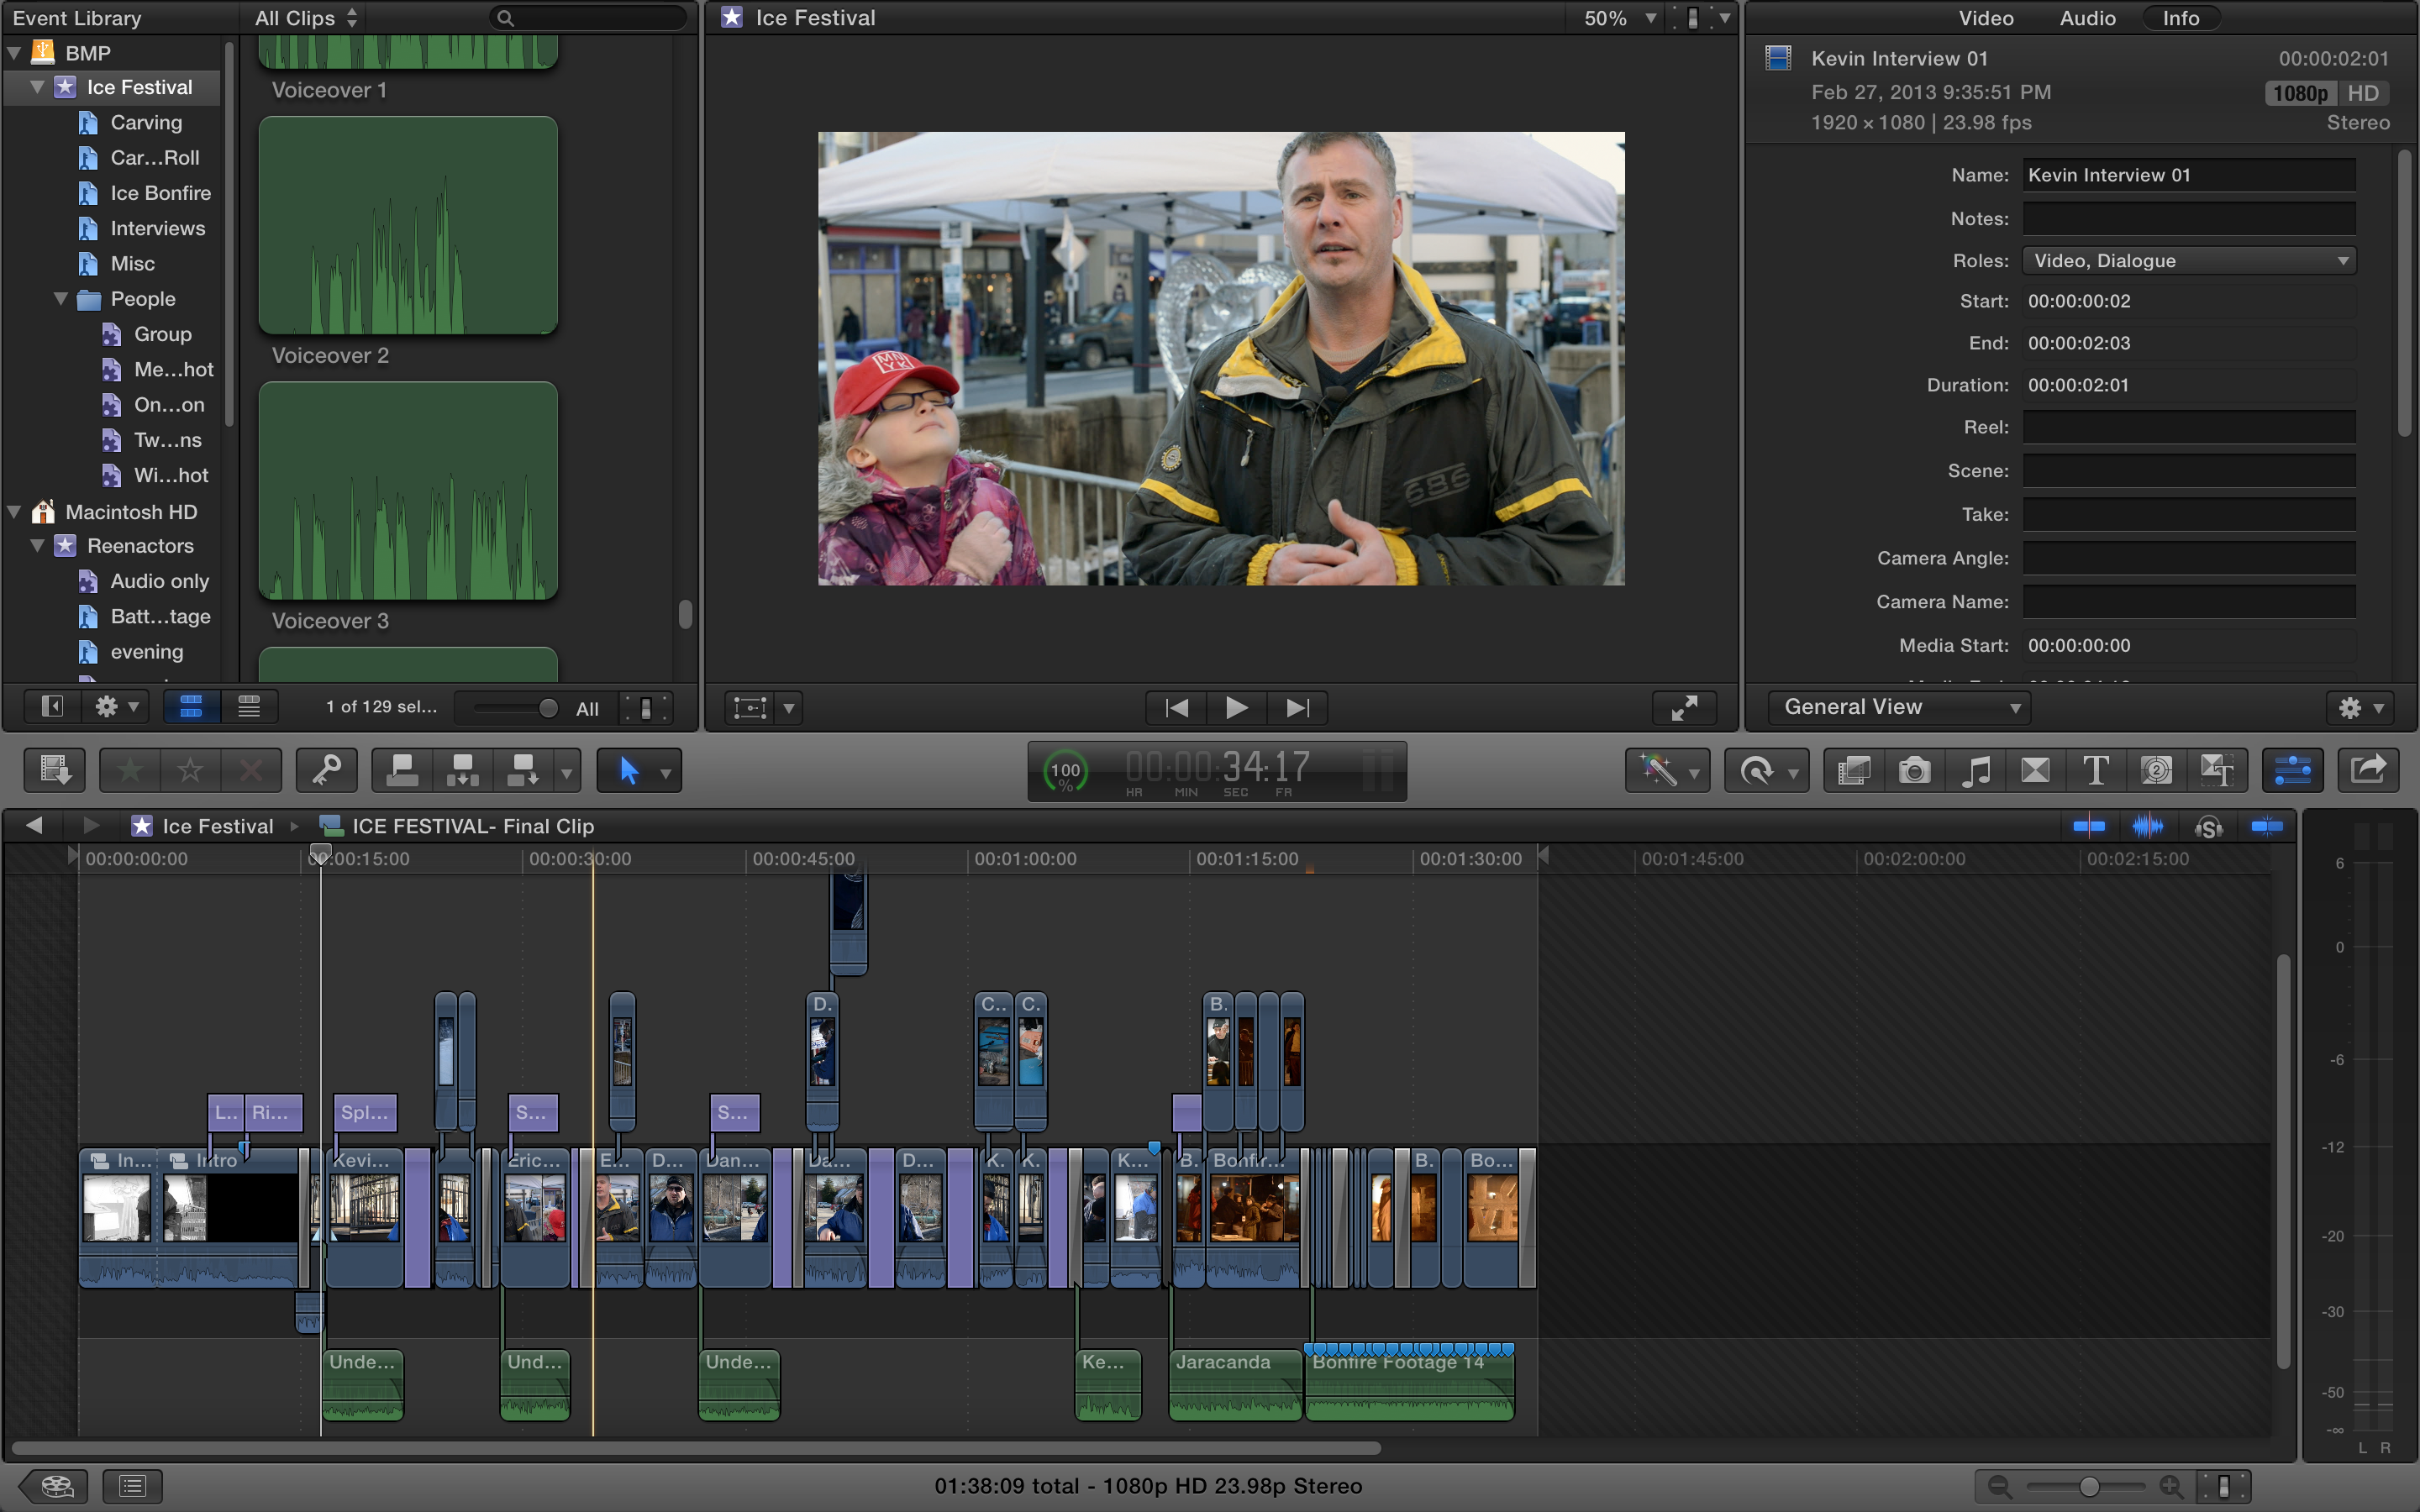Hide the Event Library sidebar
Screen dimensions: 2420x1512
coord(52,707)
